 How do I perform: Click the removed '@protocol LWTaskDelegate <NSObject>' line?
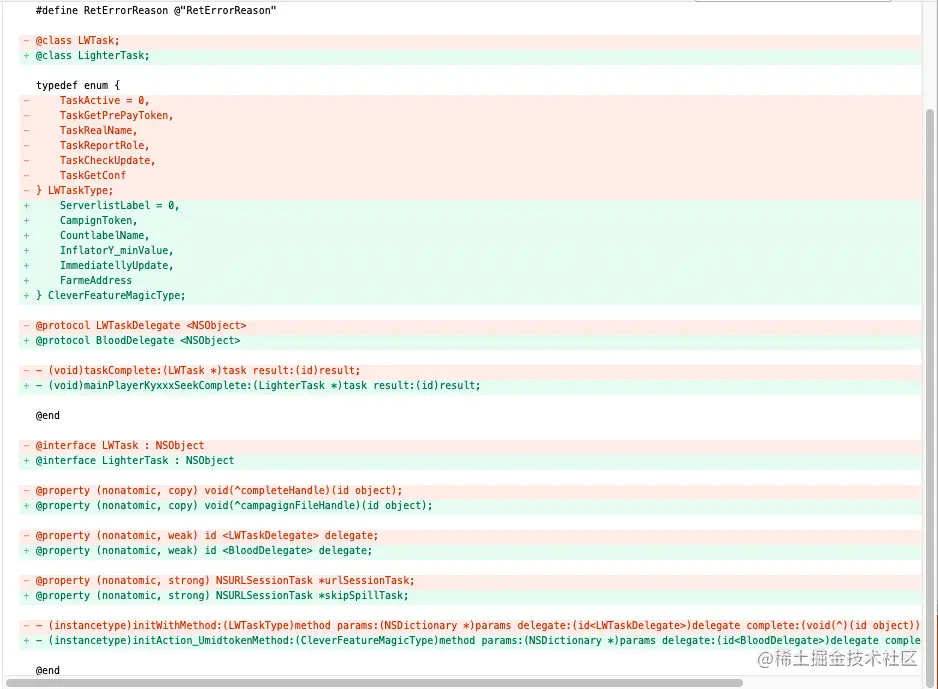[x=470, y=325]
